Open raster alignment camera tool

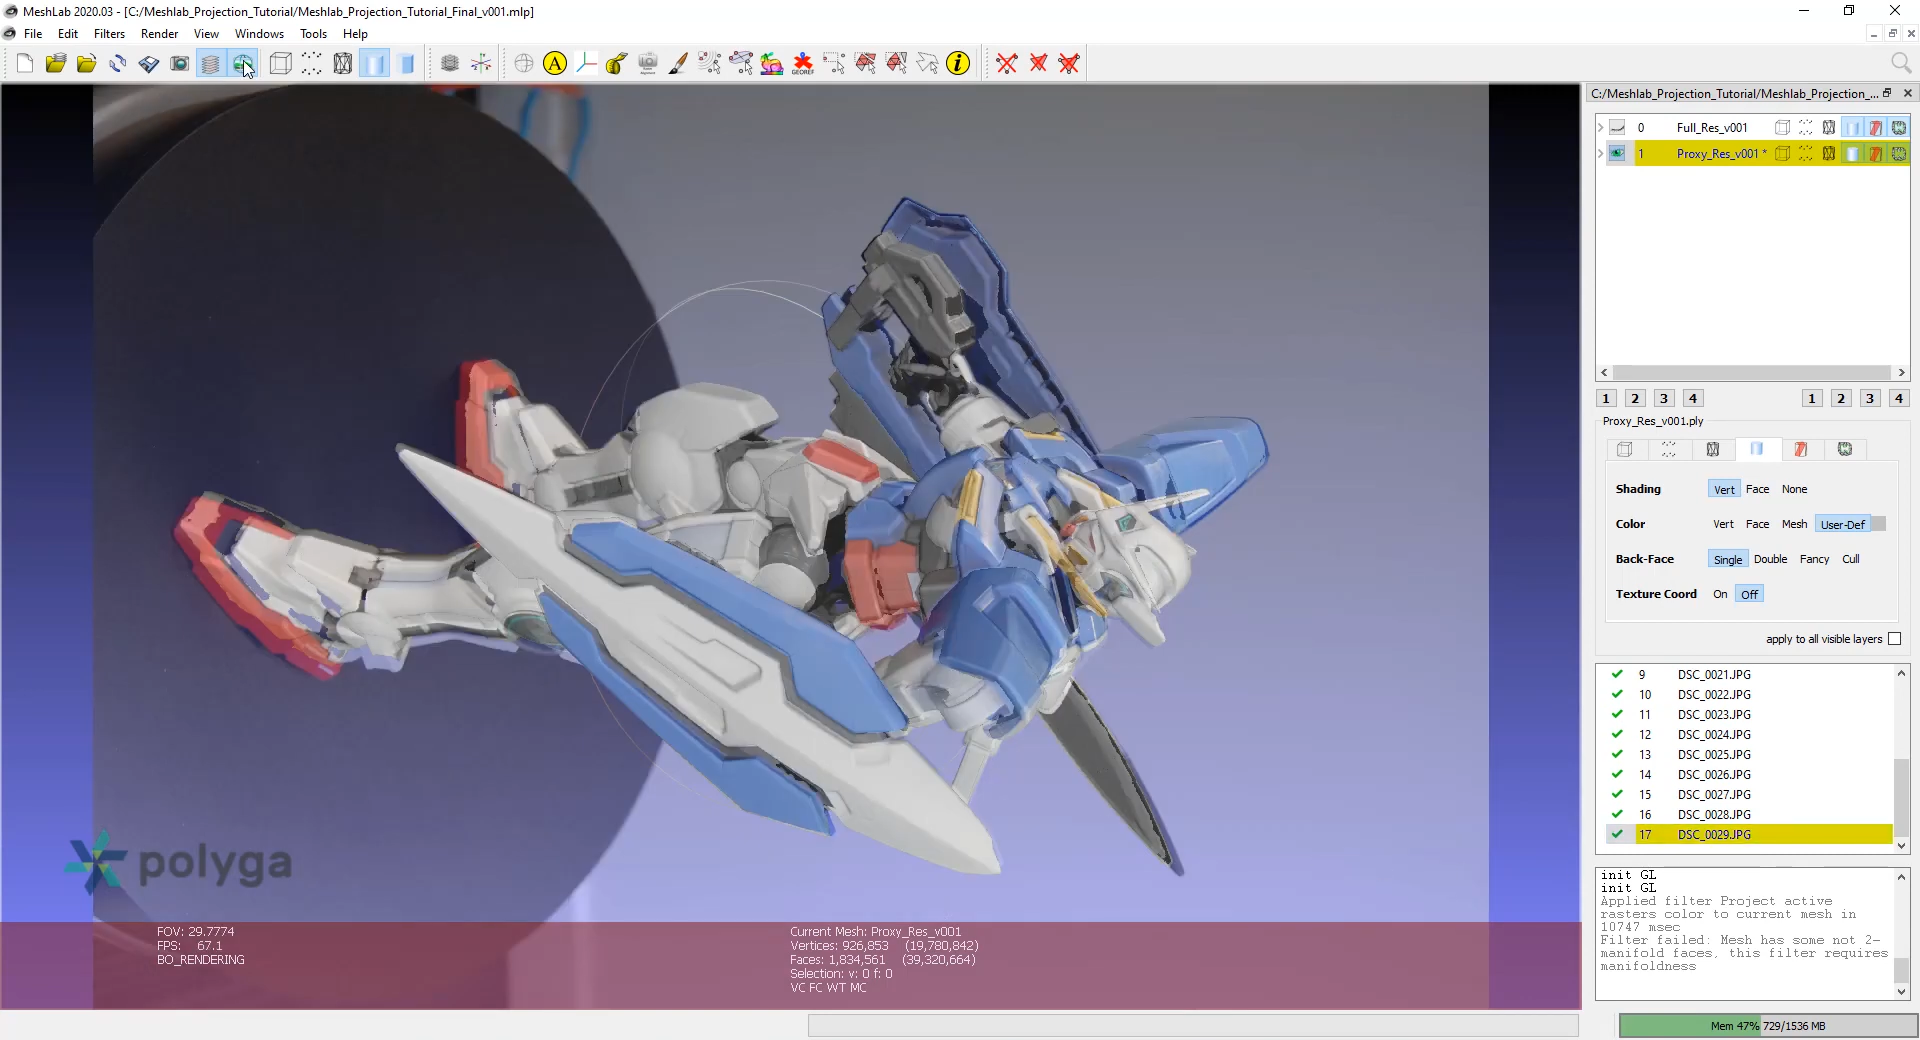648,64
